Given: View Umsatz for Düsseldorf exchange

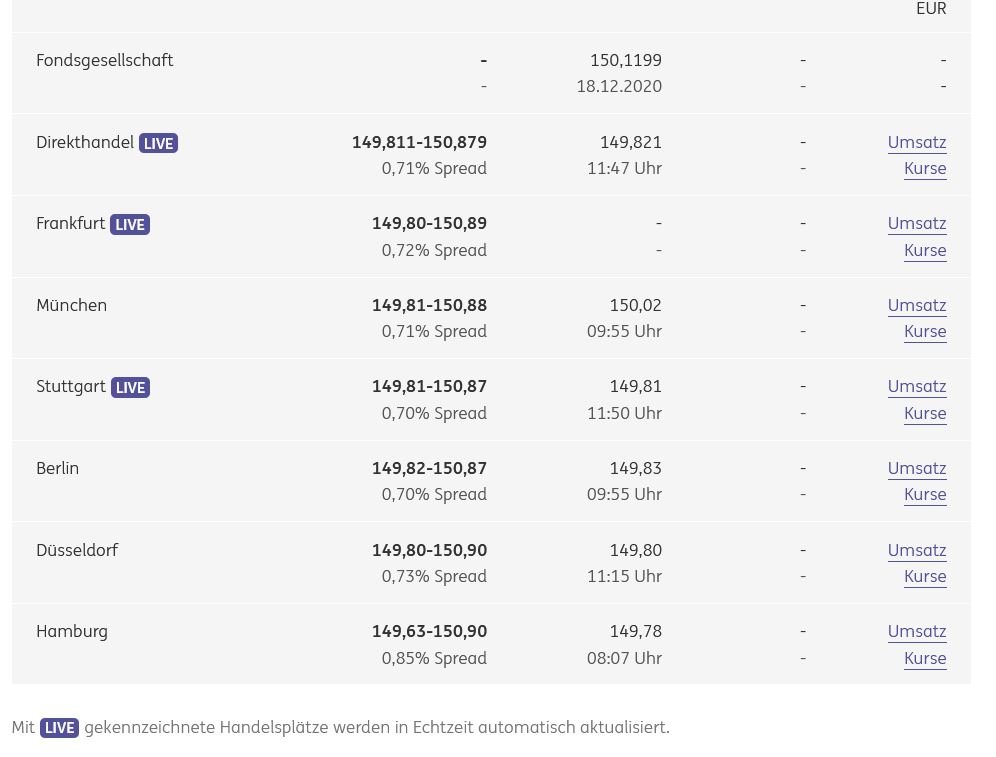Looking at the screenshot, I should pos(916,550).
